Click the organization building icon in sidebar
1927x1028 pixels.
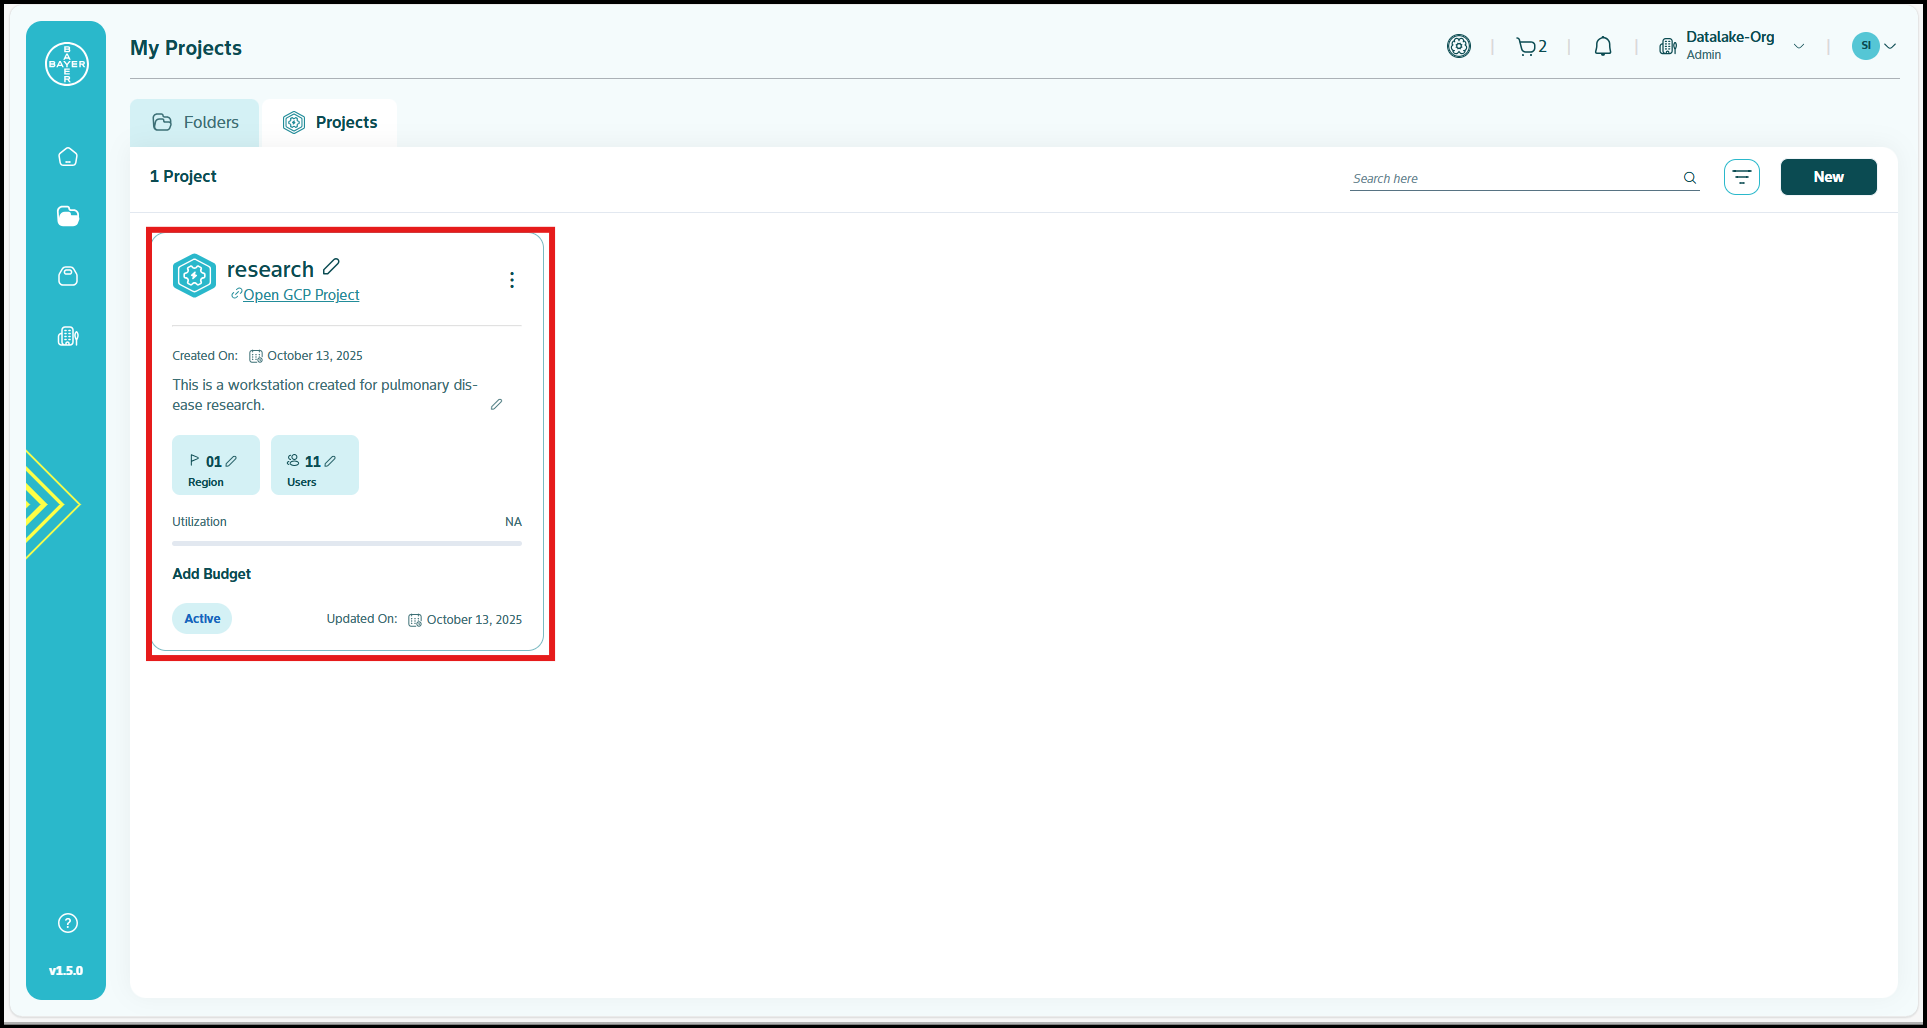[68, 337]
